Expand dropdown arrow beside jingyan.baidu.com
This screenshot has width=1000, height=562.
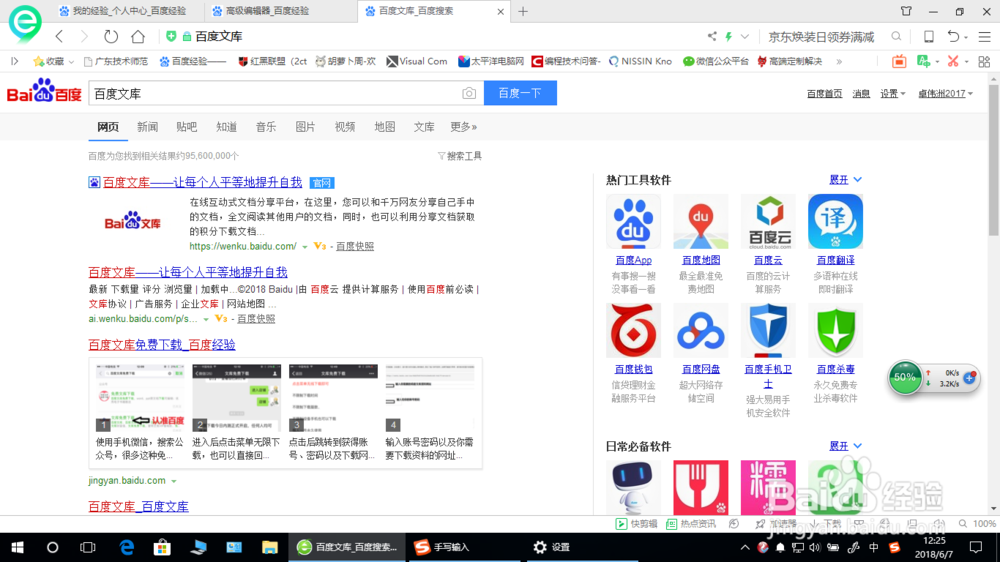pyautogui.click(x=173, y=481)
